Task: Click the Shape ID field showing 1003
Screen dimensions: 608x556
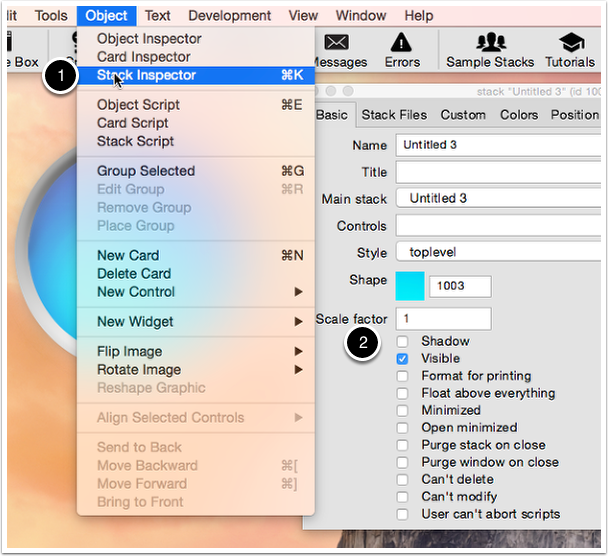Action: (x=460, y=287)
